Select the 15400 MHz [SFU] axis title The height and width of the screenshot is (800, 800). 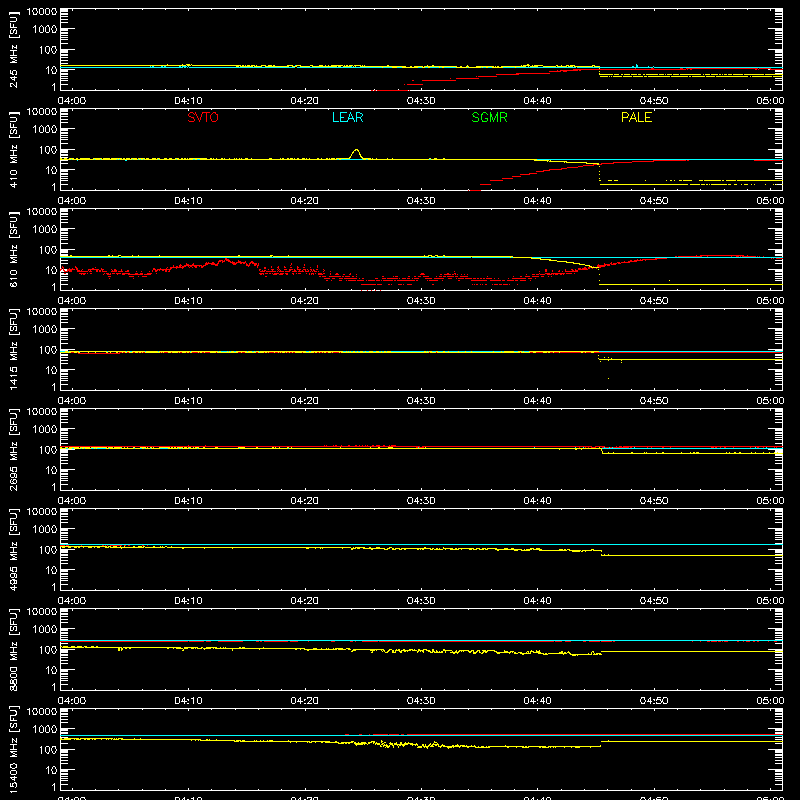(x=14, y=750)
